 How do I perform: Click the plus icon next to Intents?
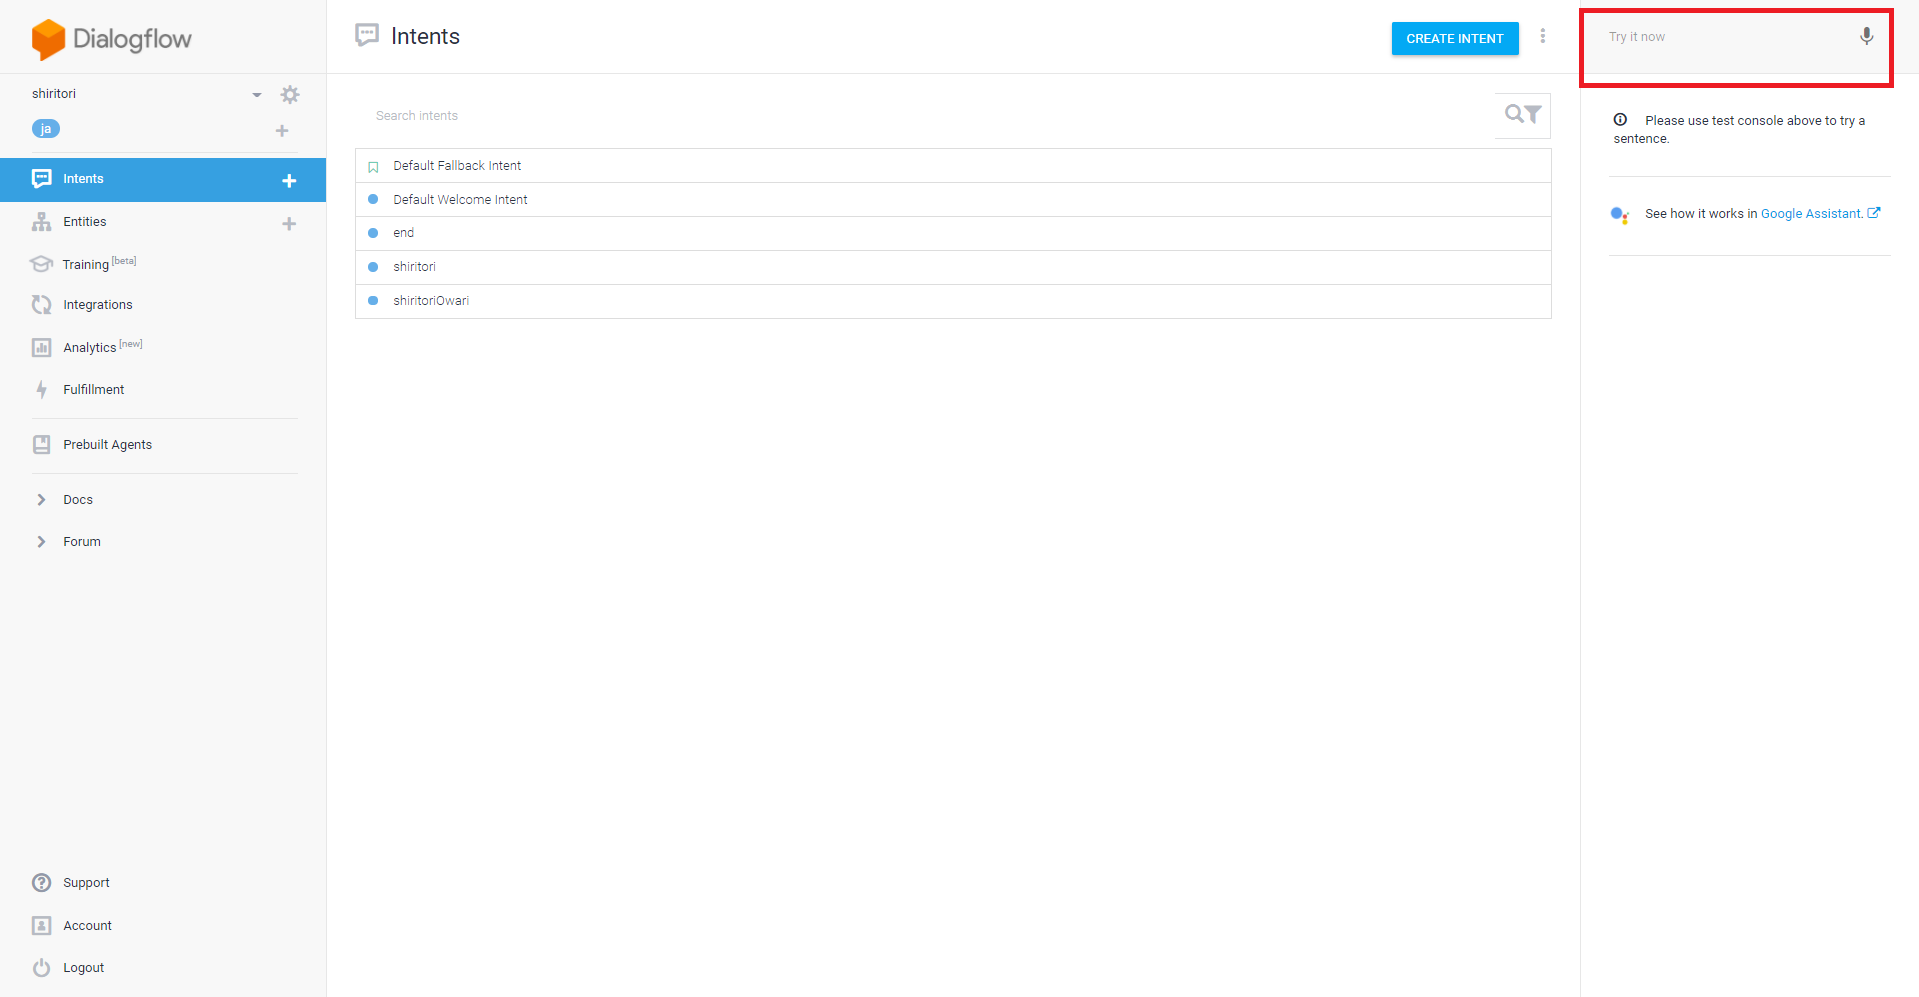289,181
